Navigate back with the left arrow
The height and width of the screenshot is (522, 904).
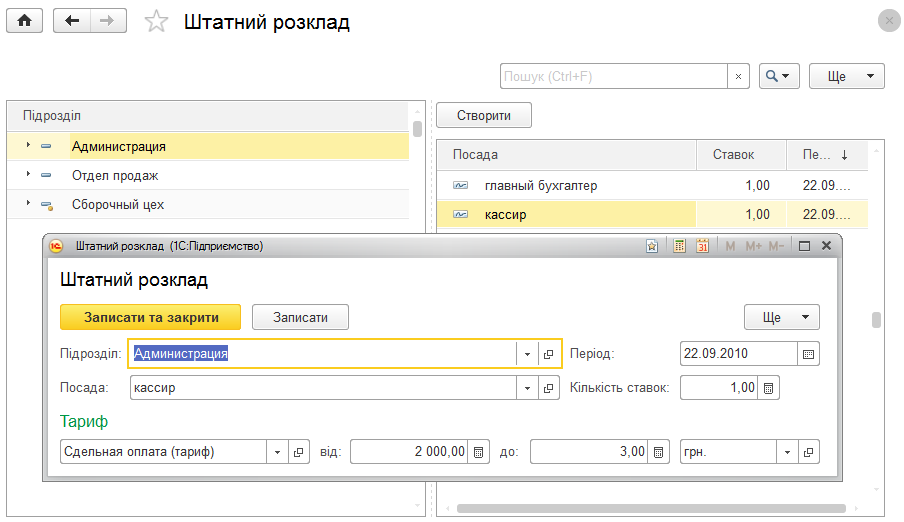tap(71, 21)
